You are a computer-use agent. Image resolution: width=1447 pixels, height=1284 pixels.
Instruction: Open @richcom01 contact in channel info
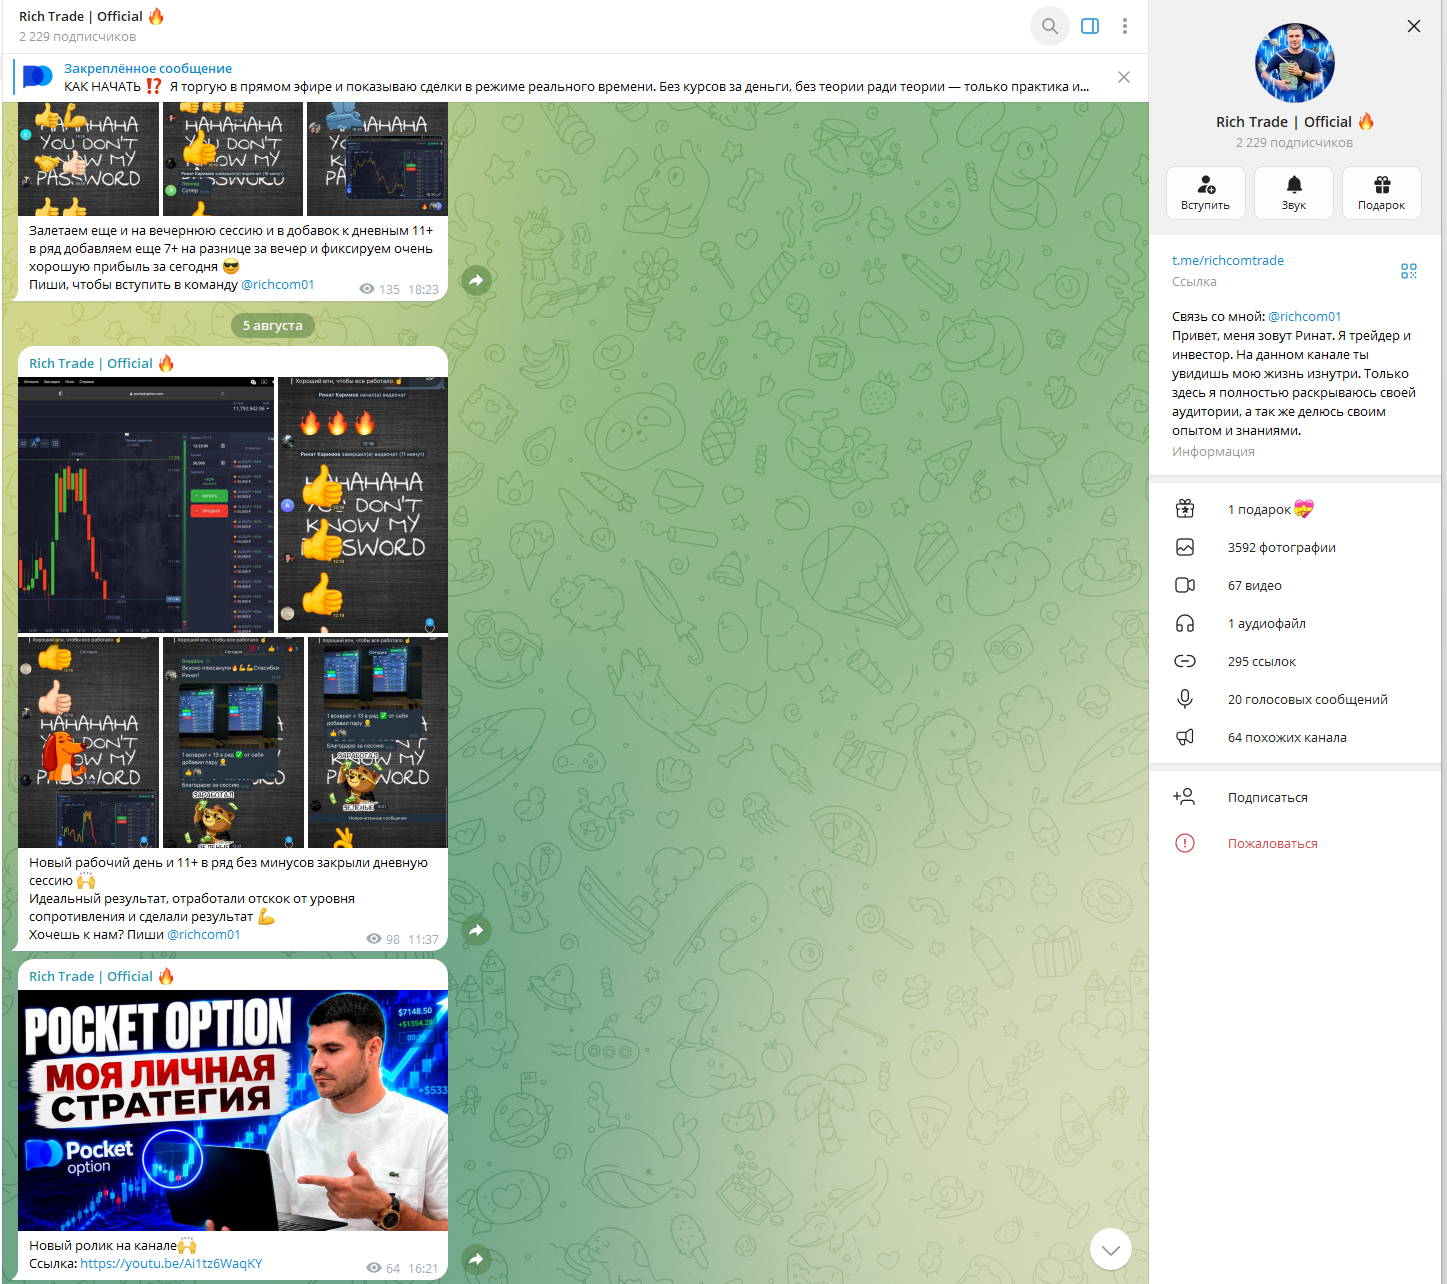[1305, 317]
